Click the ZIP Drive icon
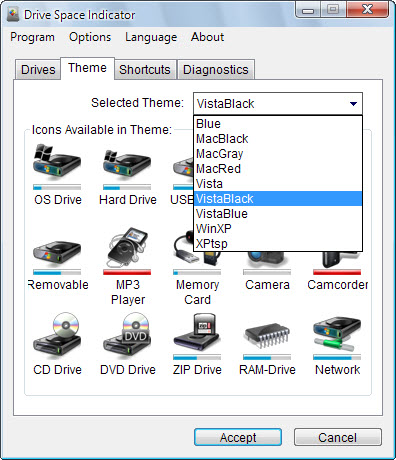This screenshot has height=460, width=396. (197, 332)
